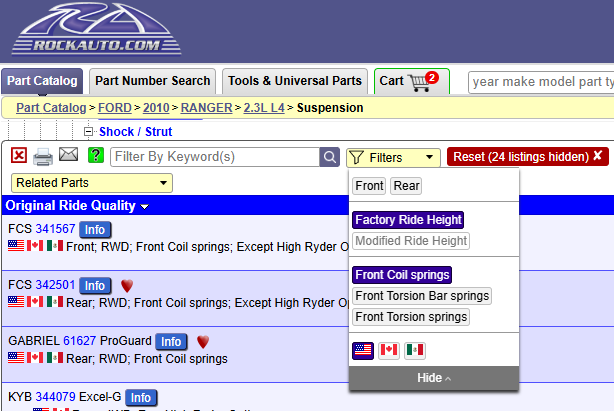Click the Suspension breadcrumb text
This screenshot has width=614, height=411.
pyautogui.click(x=330, y=108)
